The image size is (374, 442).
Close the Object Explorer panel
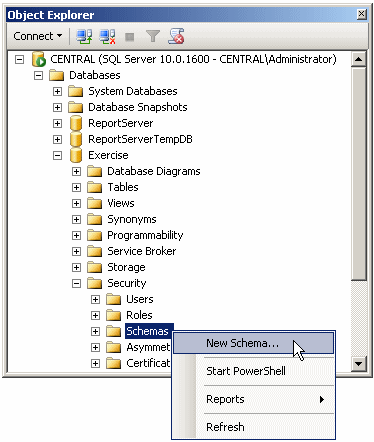coord(361,14)
